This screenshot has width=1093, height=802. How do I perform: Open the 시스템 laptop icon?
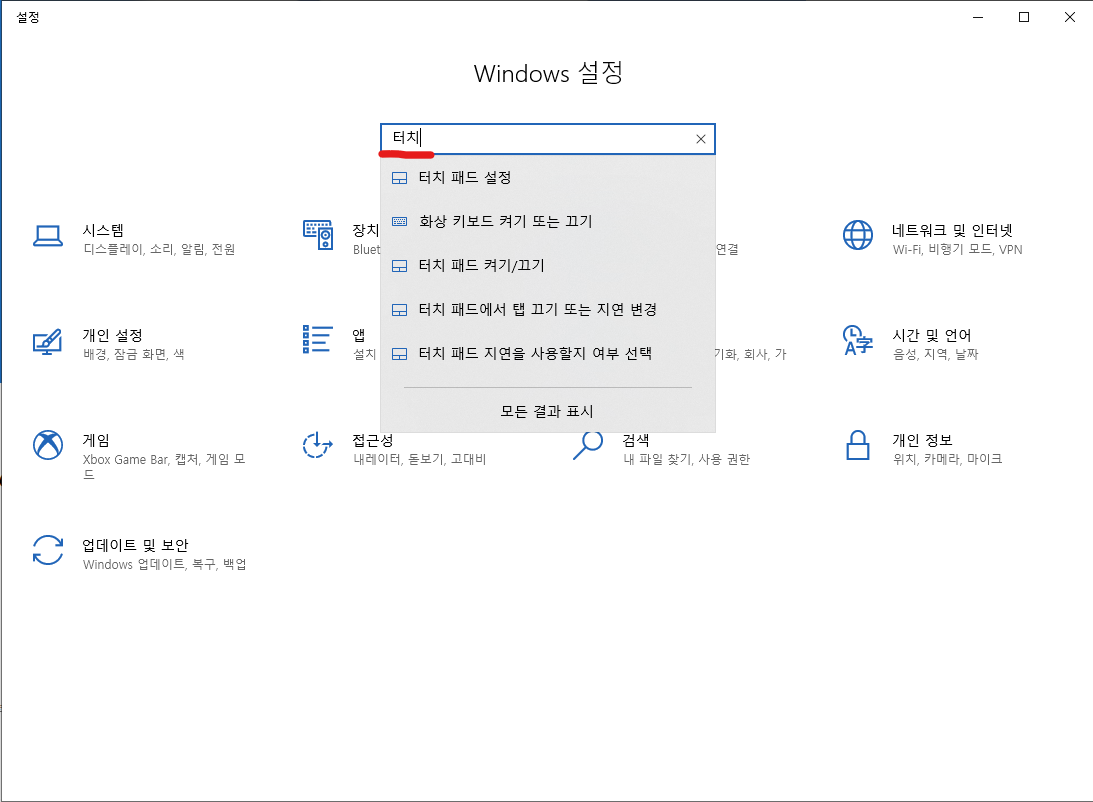(48, 236)
